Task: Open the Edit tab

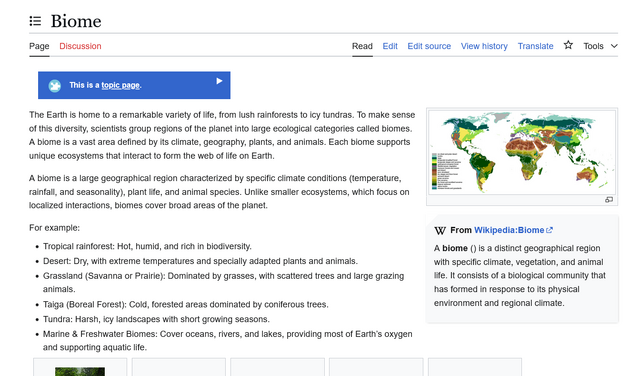Action: [390, 46]
